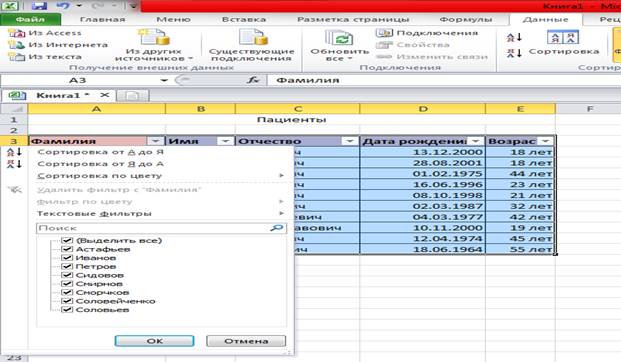
Task: Switch to the Меню tab
Action: click(173, 19)
